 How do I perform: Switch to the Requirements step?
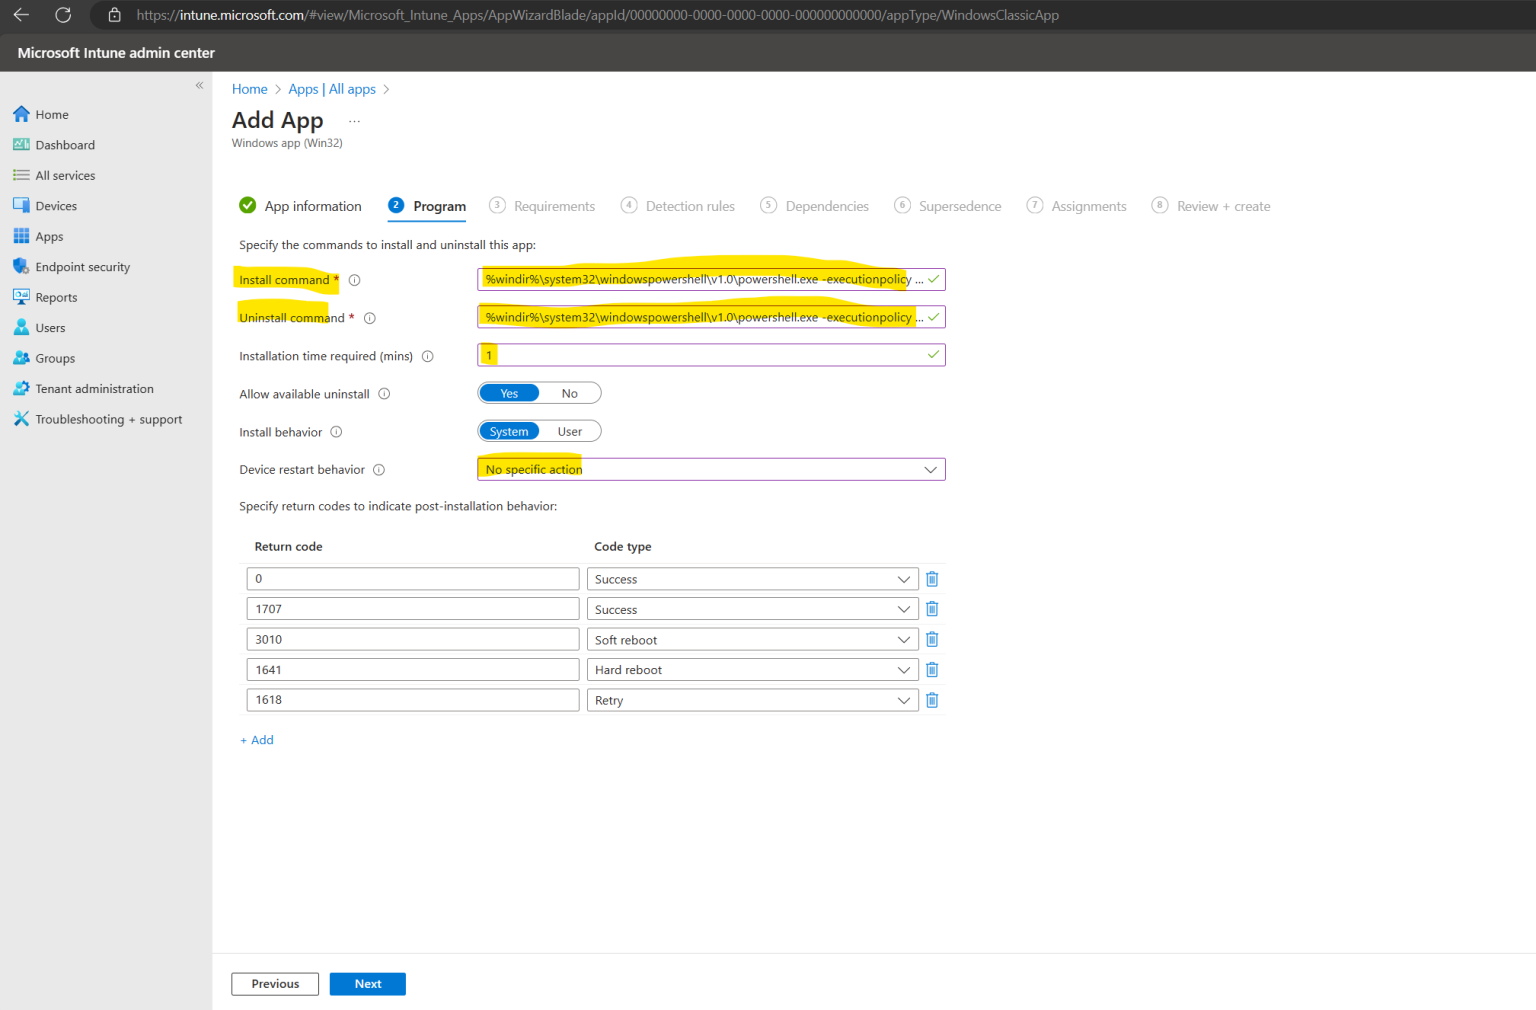coord(554,206)
